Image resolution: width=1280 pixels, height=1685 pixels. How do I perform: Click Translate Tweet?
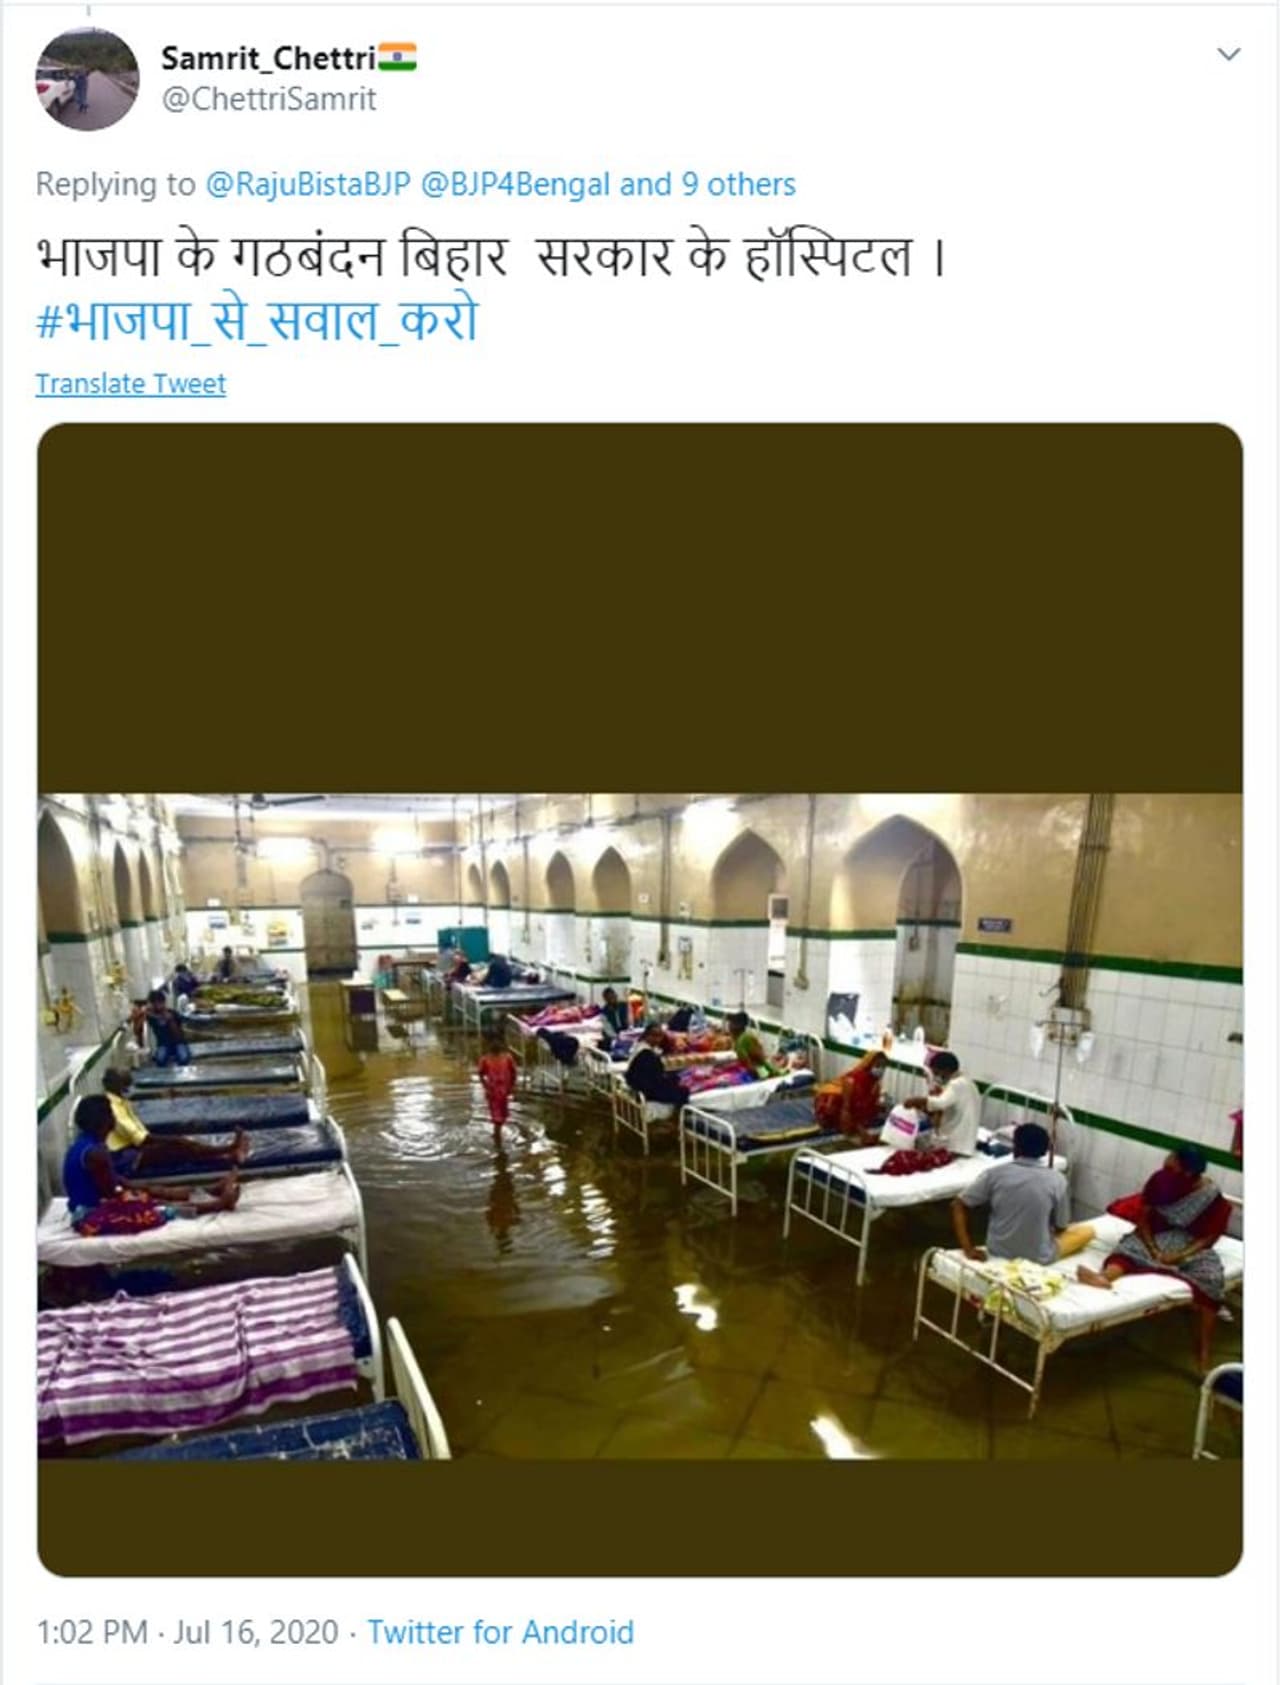pos(131,384)
